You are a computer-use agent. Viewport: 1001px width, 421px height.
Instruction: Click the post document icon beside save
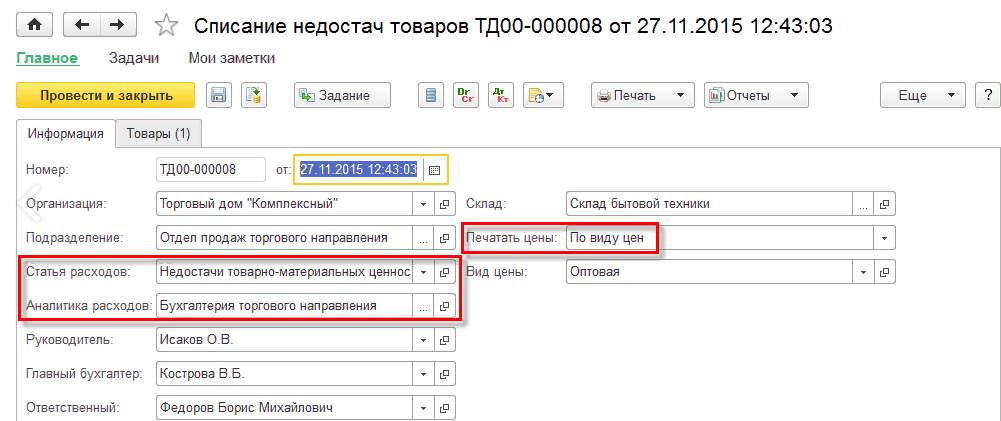click(x=254, y=96)
